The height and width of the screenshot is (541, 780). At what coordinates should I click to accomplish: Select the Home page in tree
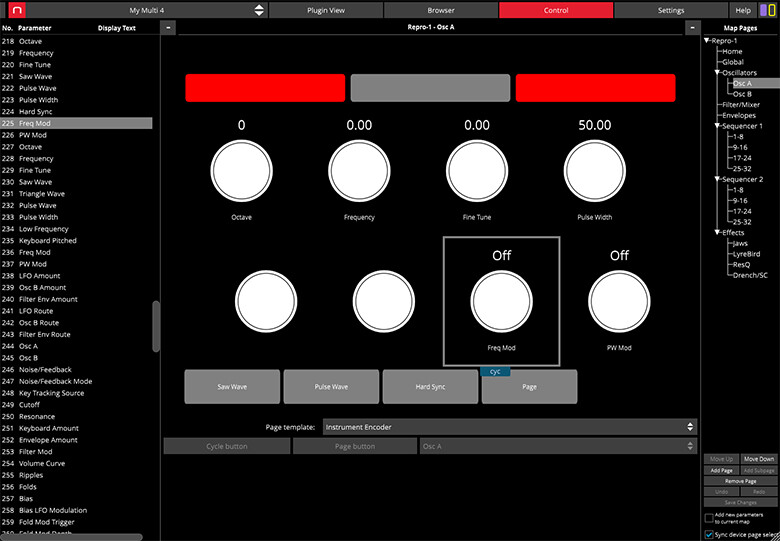click(732, 51)
